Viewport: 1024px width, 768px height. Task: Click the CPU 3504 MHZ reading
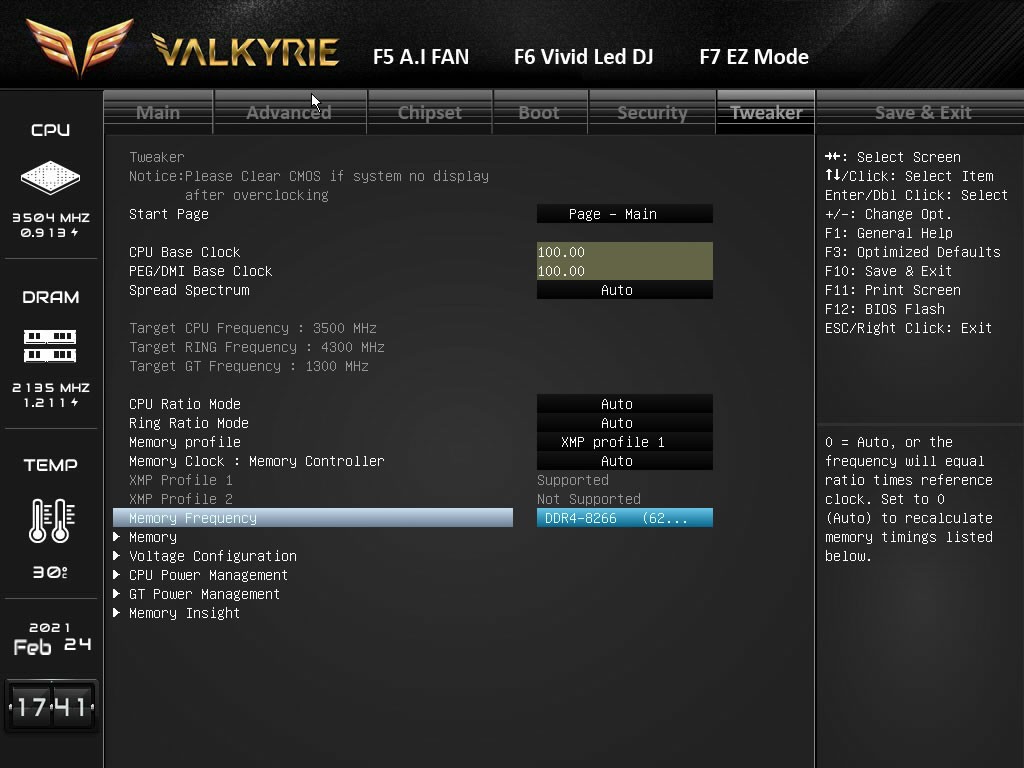point(51,217)
